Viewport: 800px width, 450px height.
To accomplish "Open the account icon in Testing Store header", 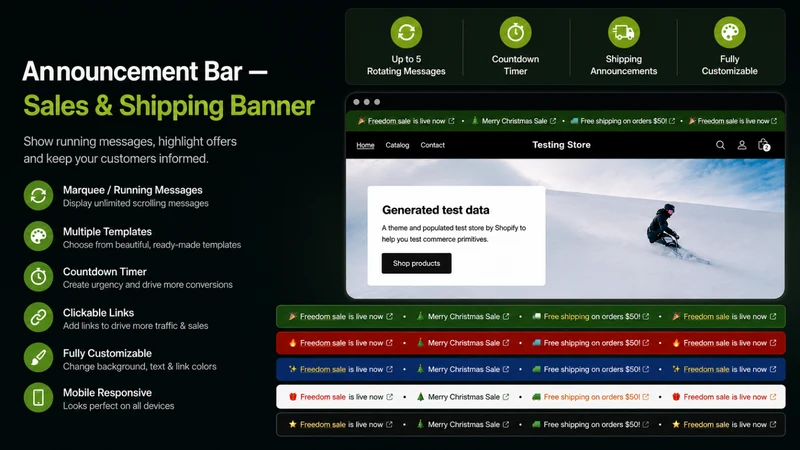I will point(742,145).
